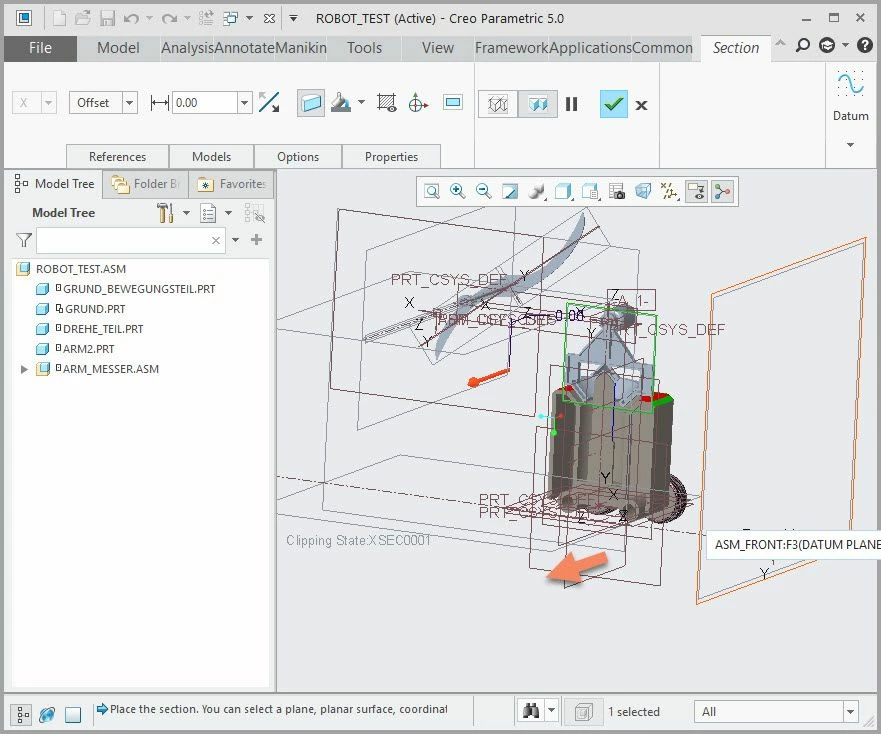Click the command search magnifier icon
Viewport: 881px width, 734px height.
click(803, 46)
